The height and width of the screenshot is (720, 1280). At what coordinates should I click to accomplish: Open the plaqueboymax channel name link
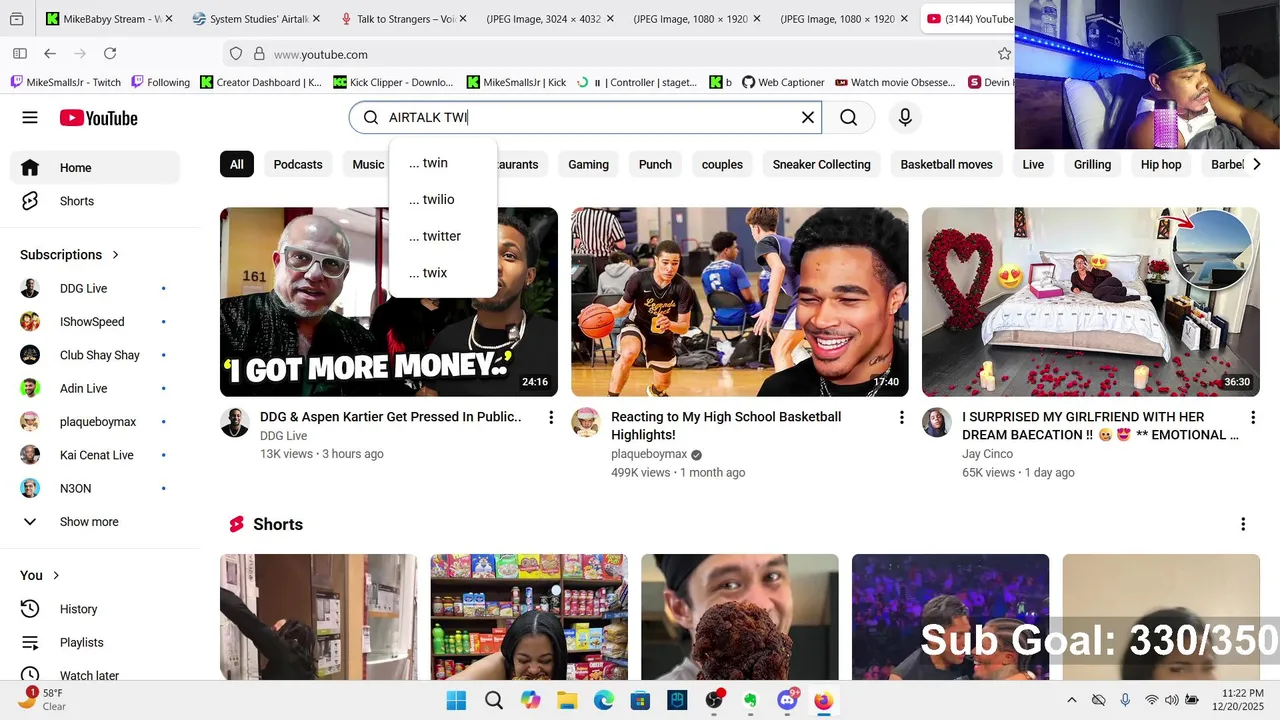click(x=649, y=454)
